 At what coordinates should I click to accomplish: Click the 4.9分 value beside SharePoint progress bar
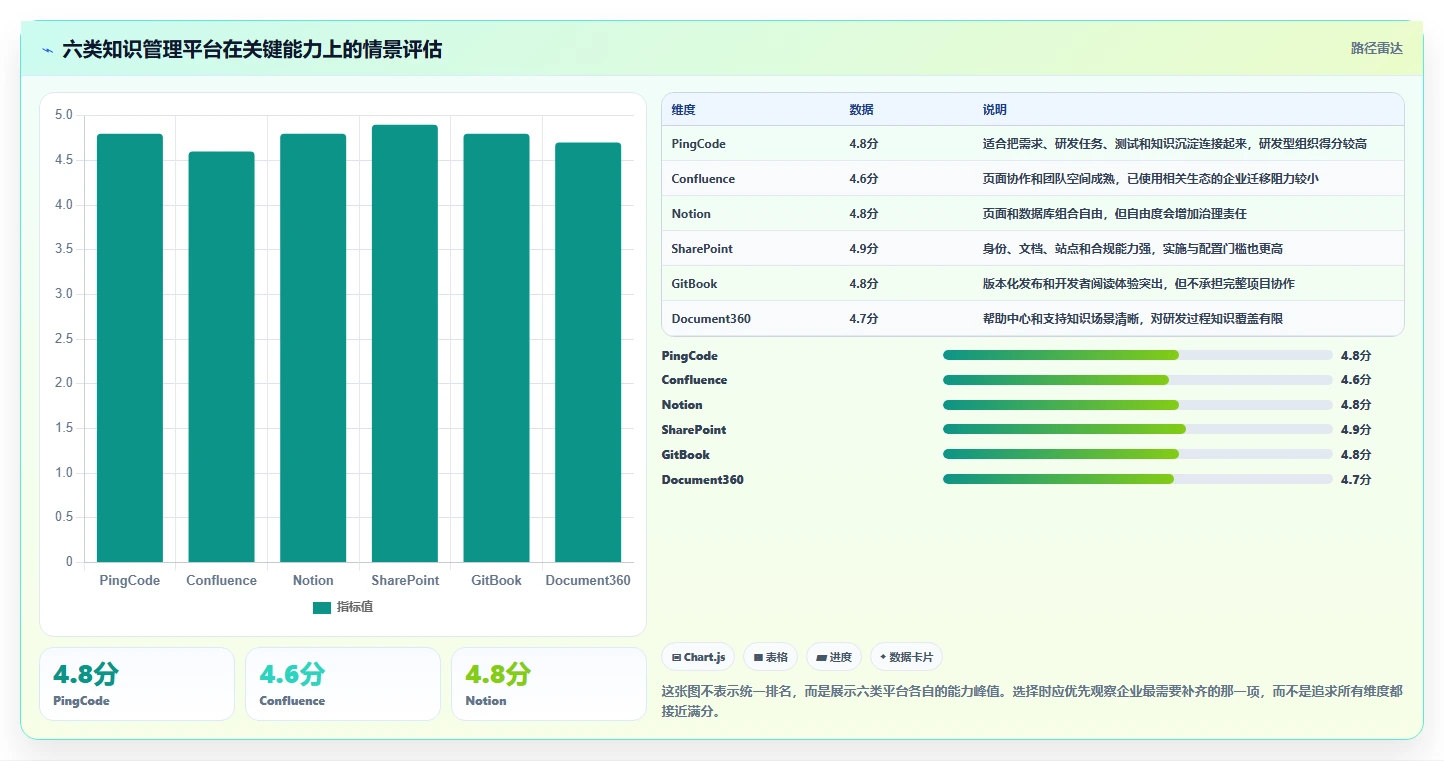tap(1356, 430)
